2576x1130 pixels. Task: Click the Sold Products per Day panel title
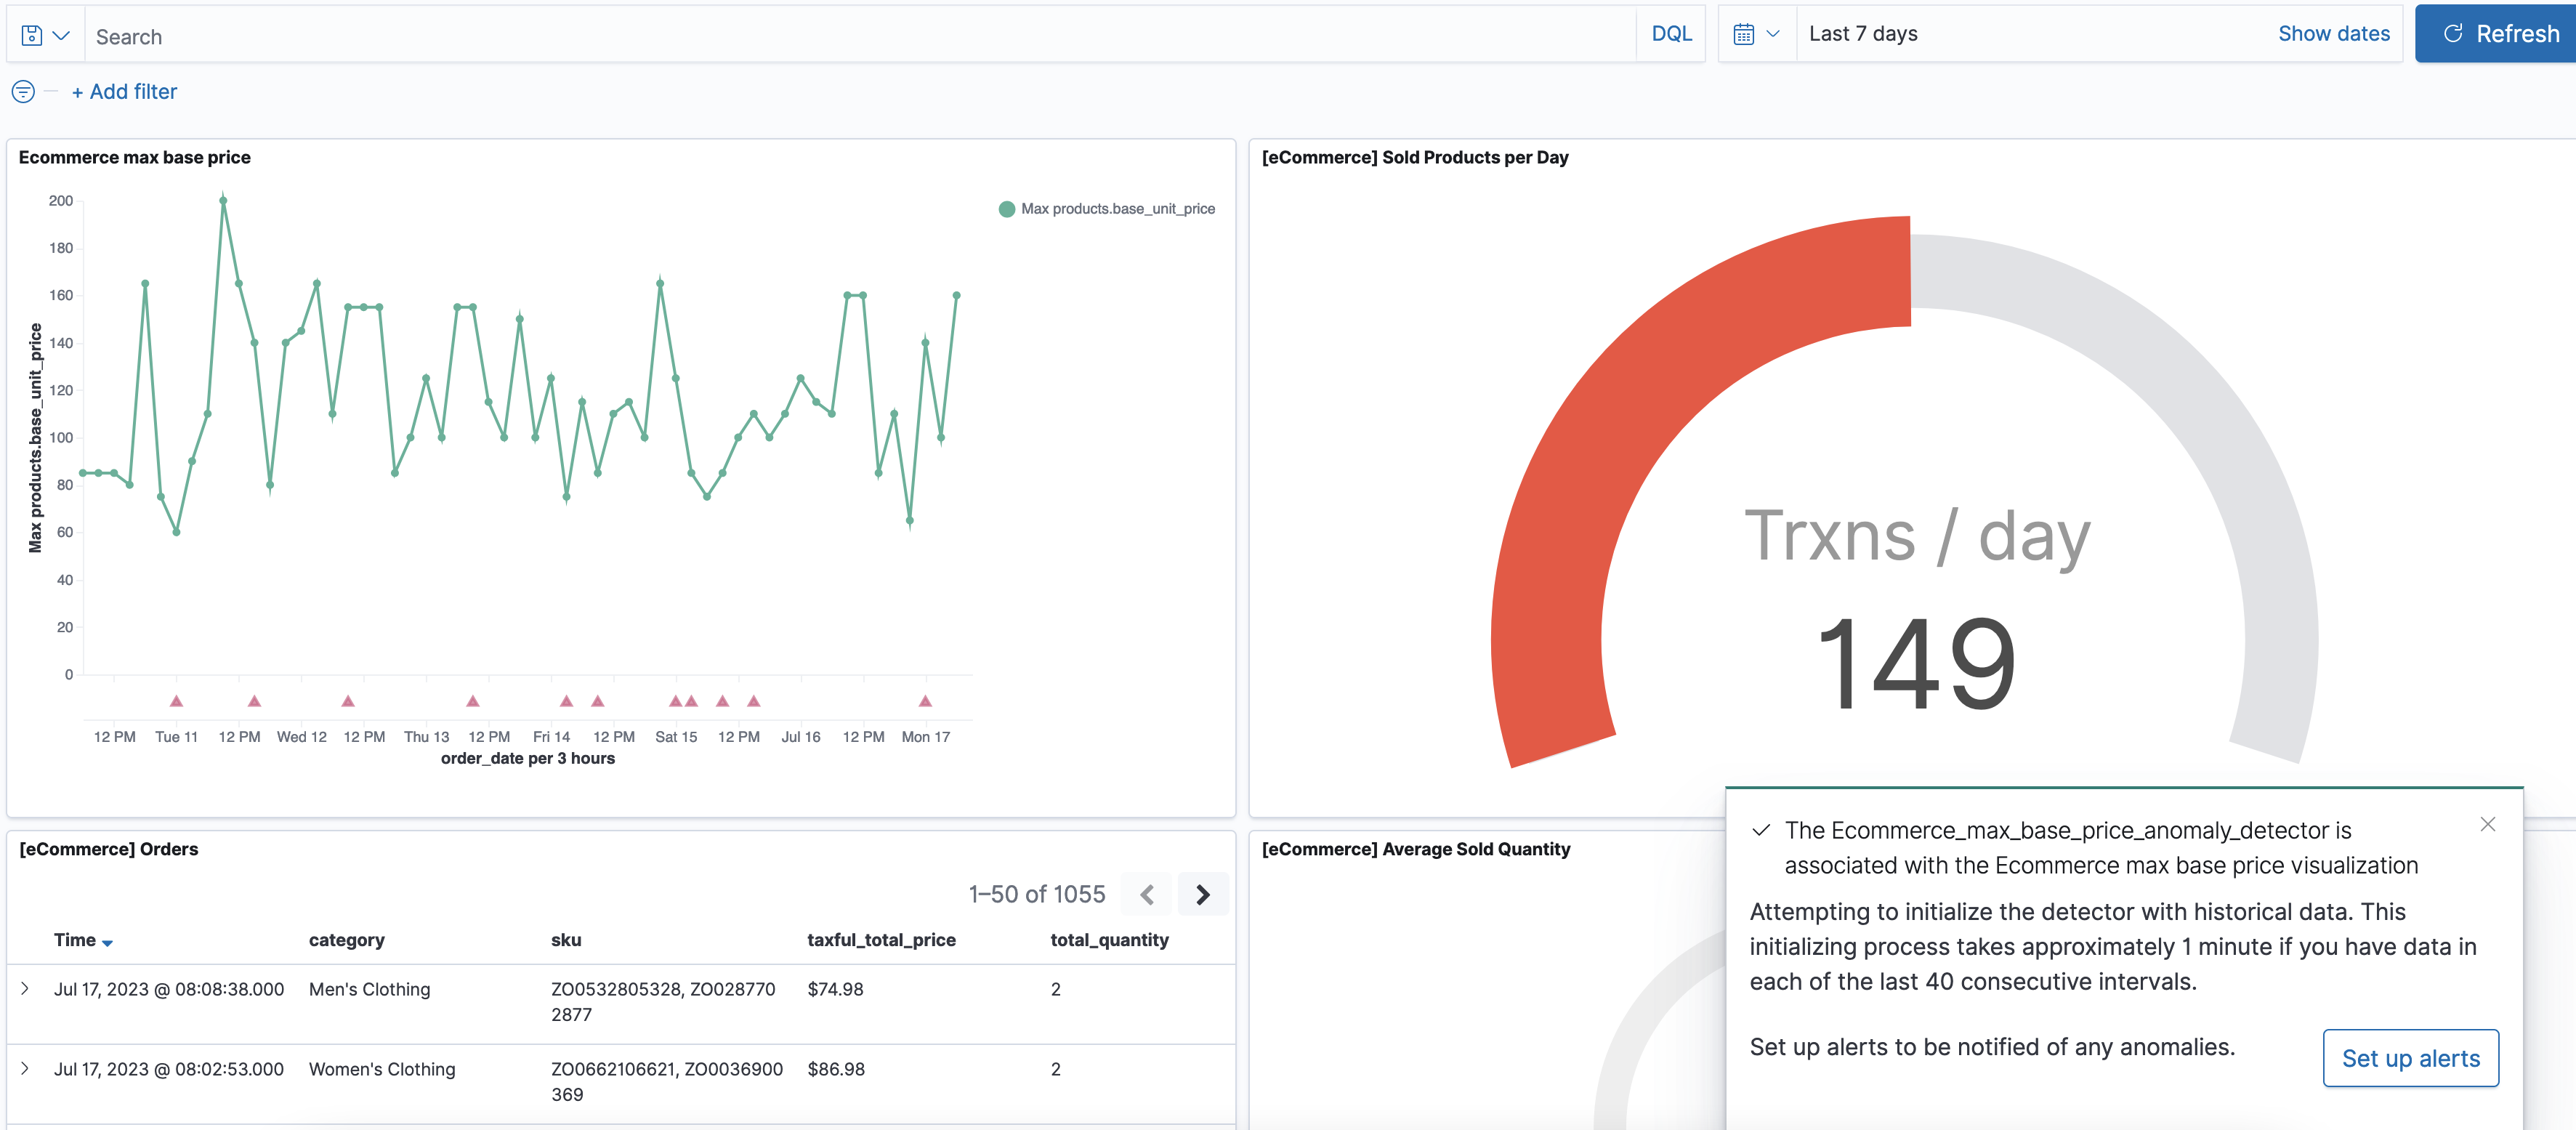(1414, 157)
